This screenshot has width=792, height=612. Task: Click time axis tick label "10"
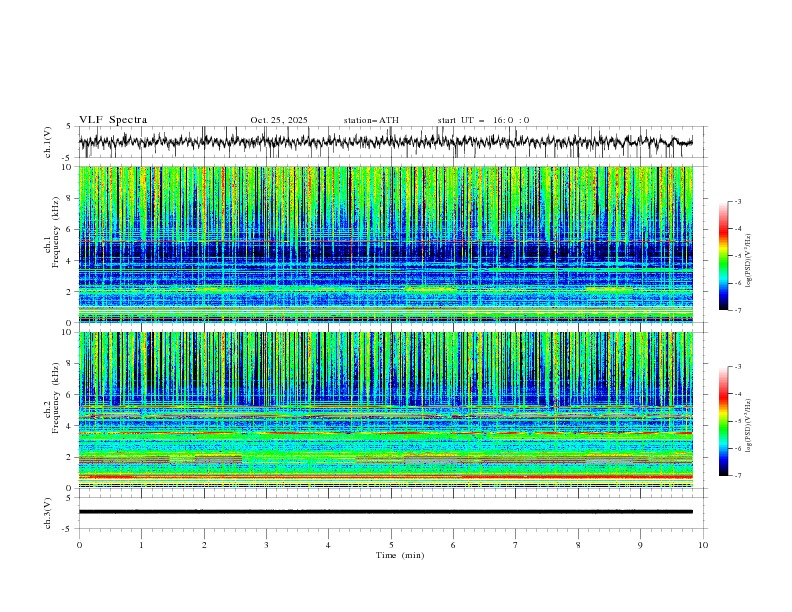[x=703, y=545]
